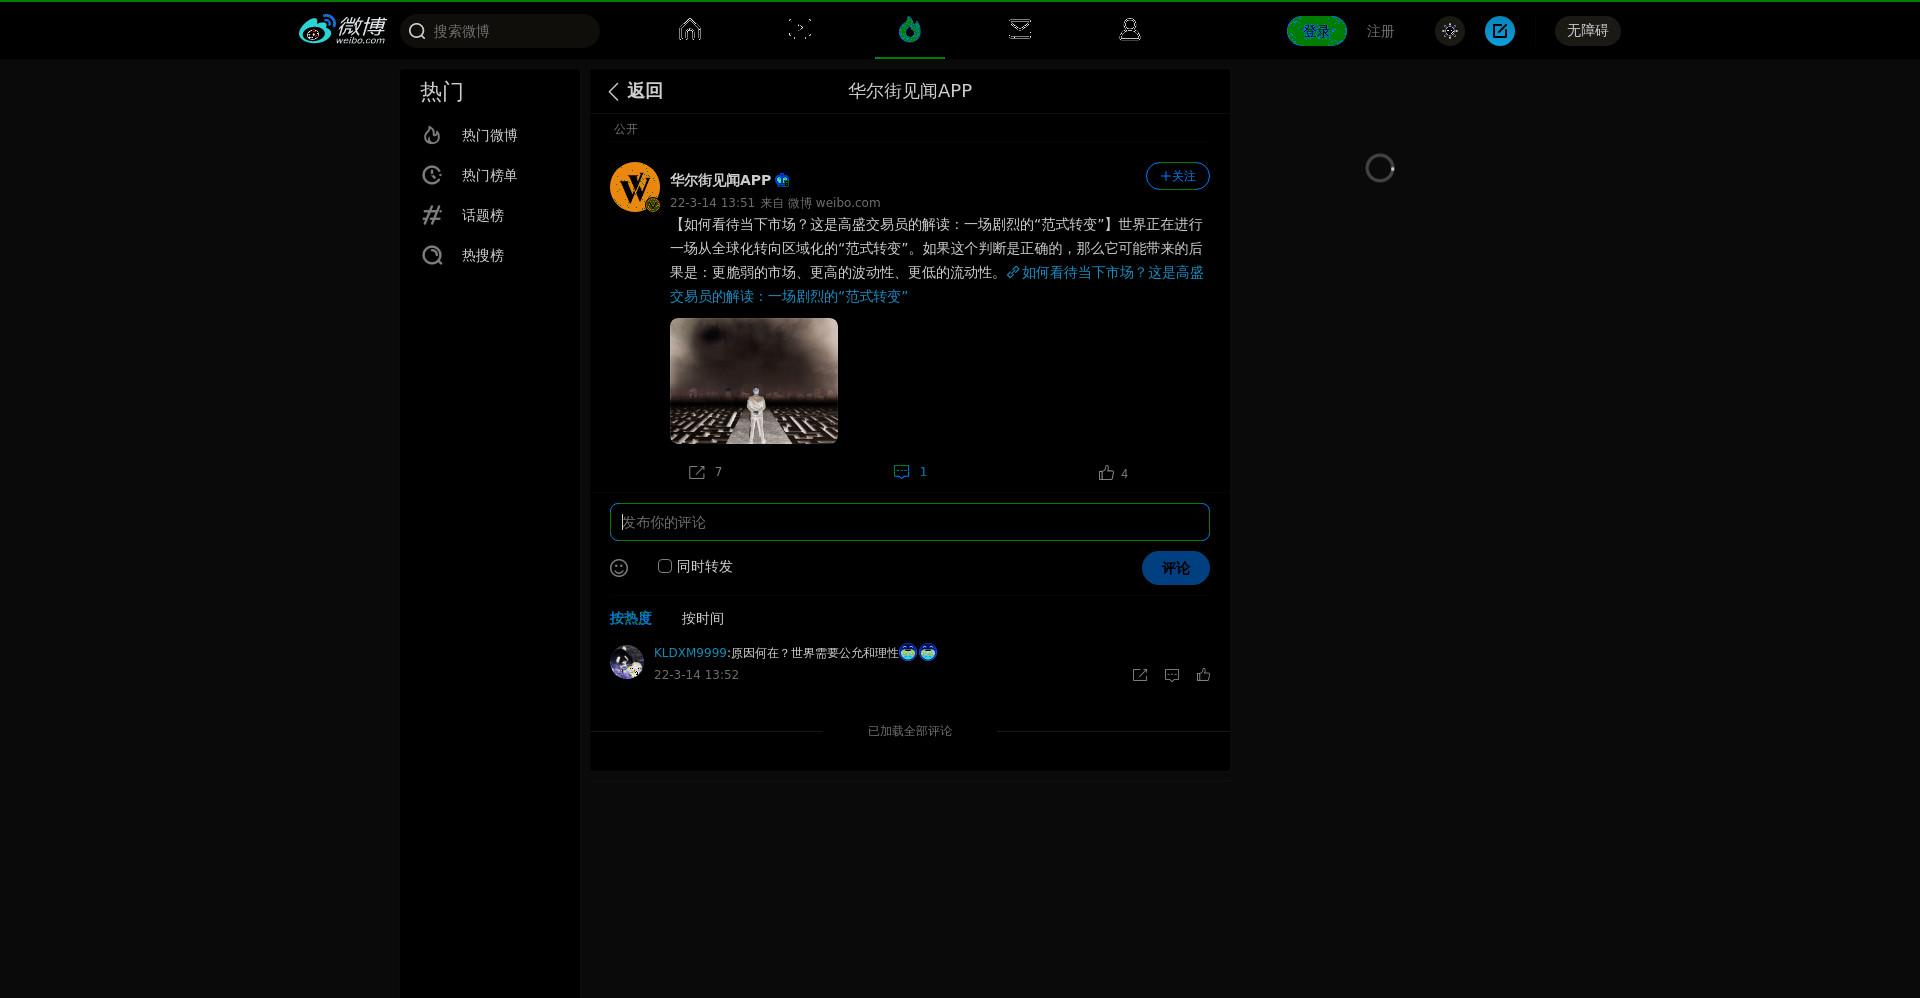Viewport: 1920px width, 998px height.
Task: Open 话题榜 in sidebar
Action: (x=490, y=215)
